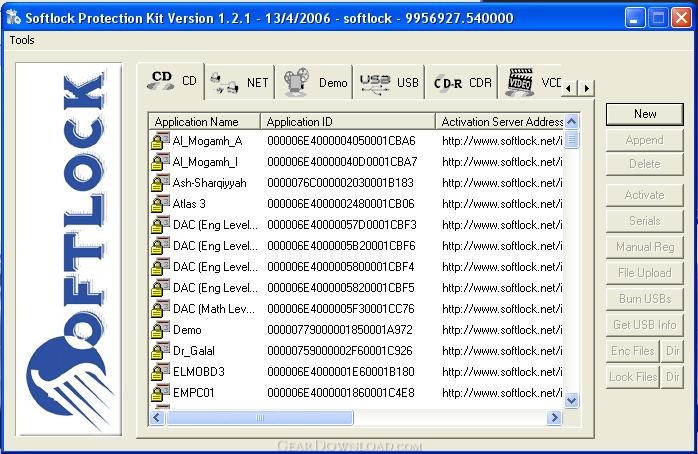The image size is (698, 454).
Task: Sort by the Application Name column header
Action: [x=205, y=122]
